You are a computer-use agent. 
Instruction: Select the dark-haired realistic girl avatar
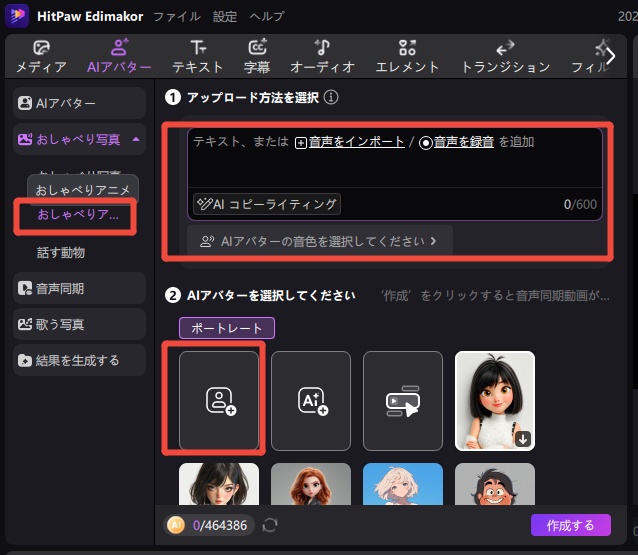[x=219, y=484]
